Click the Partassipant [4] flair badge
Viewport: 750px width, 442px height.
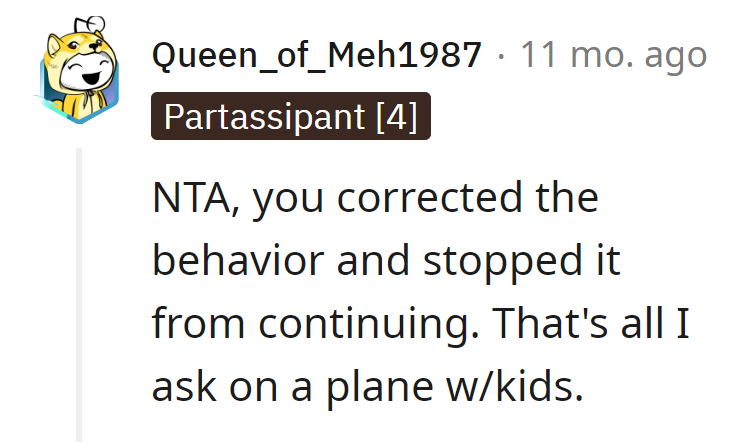coord(291,116)
